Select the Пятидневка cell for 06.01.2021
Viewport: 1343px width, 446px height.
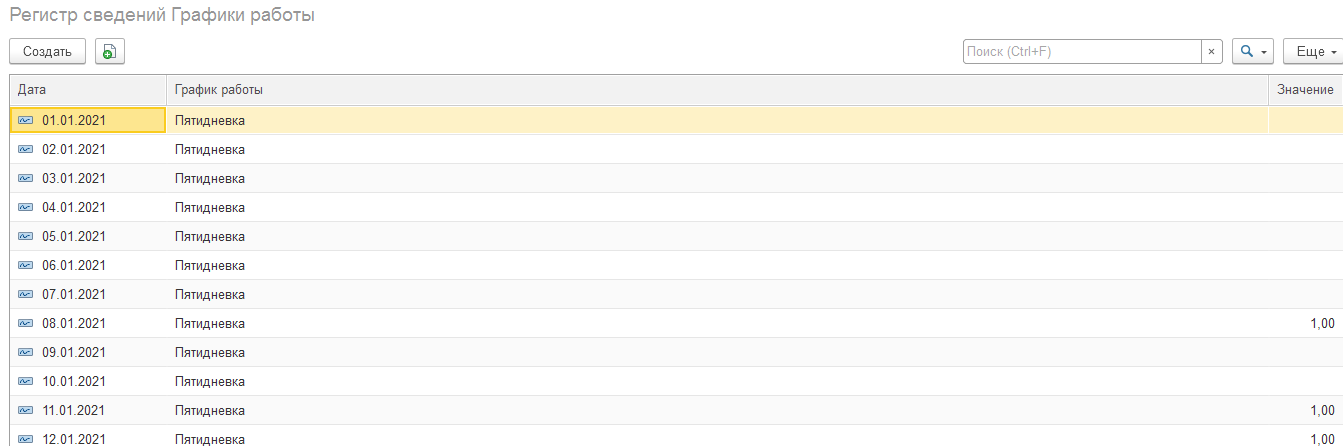click(x=210, y=266)
